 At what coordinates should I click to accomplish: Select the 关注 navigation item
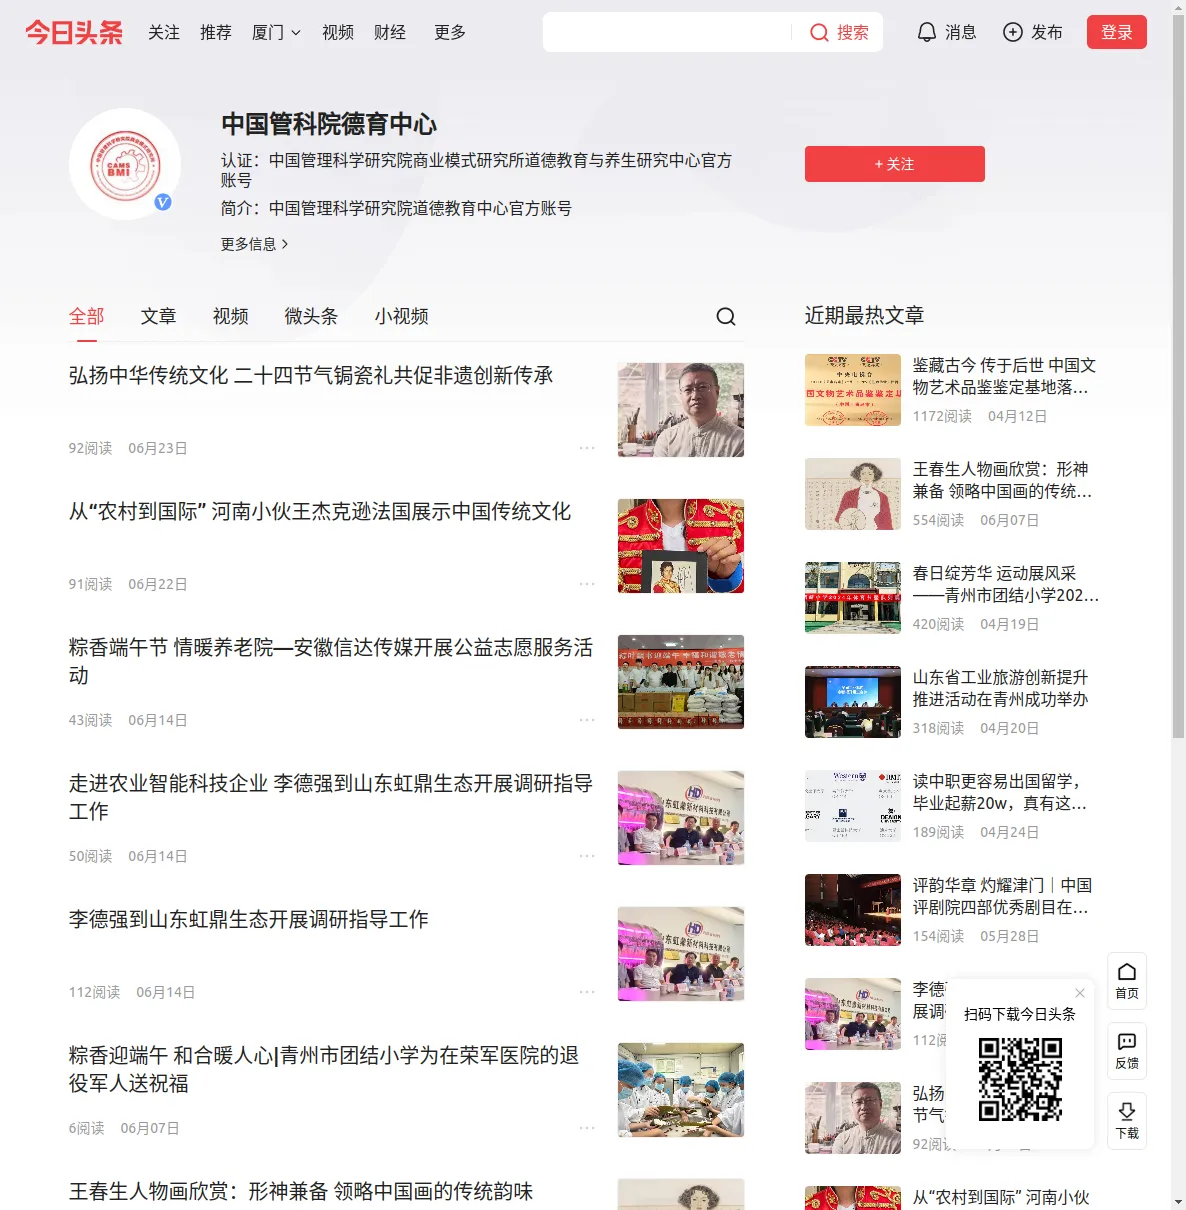[164, 32]
